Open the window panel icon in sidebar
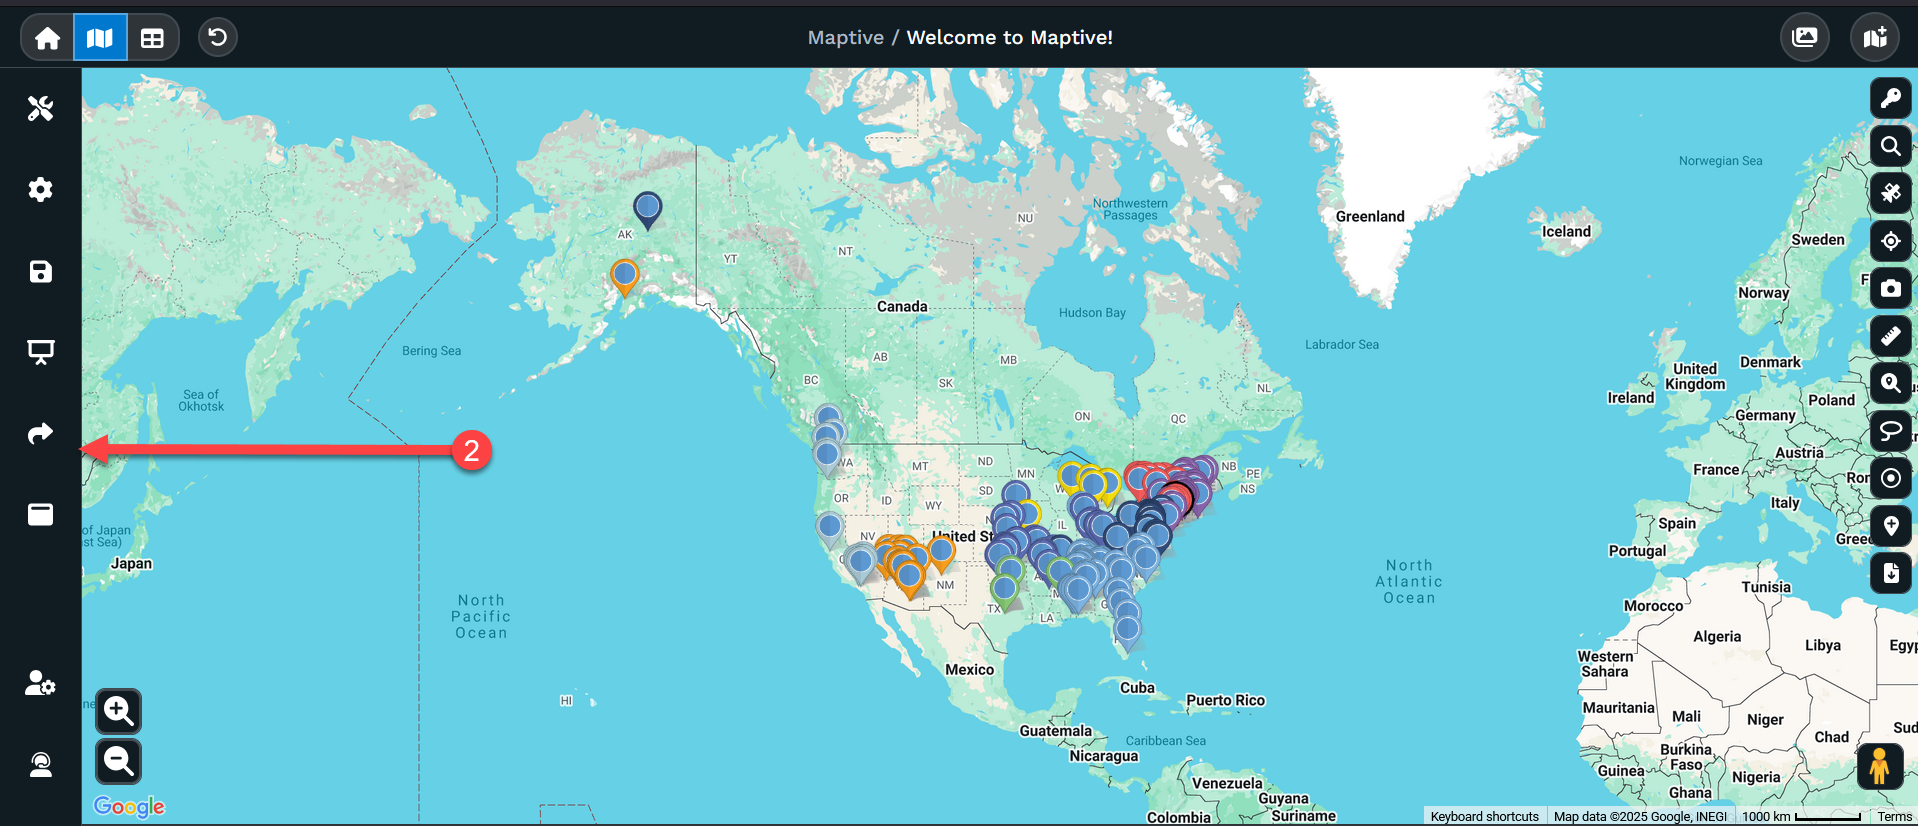The width and height of the screenshot is (1918, 826). coord(40,515)
